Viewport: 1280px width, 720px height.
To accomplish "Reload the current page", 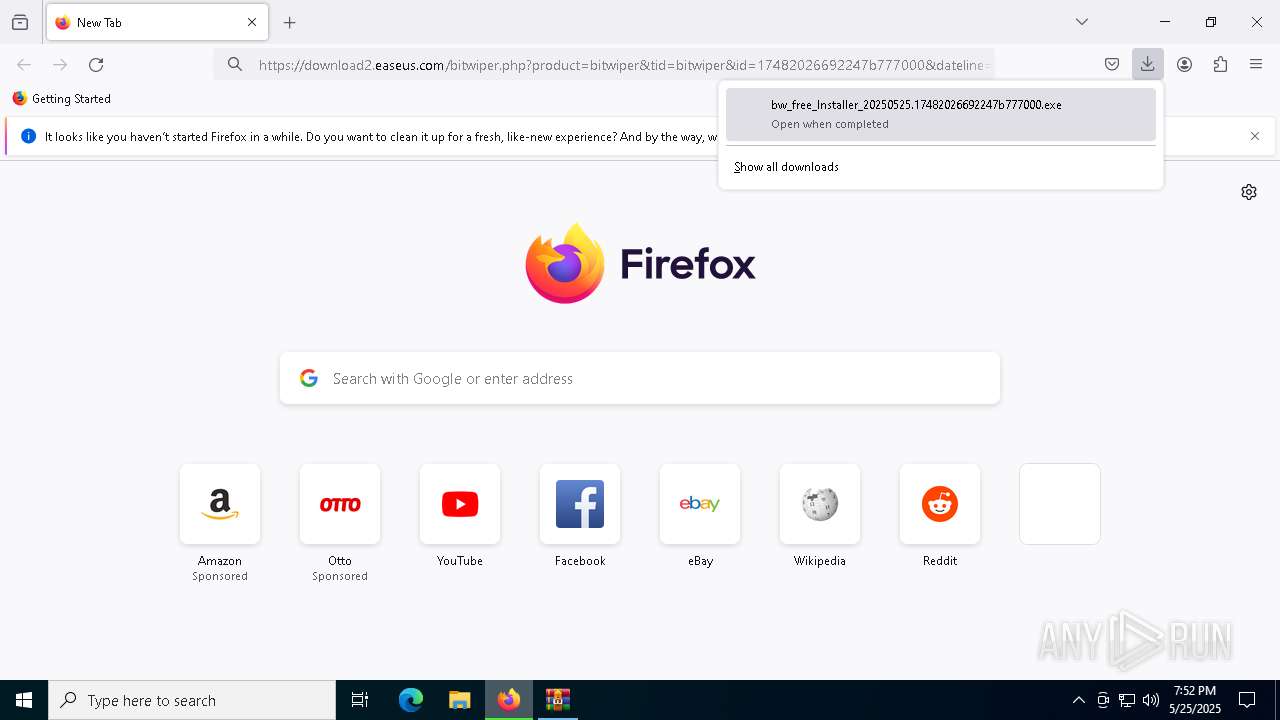I will pyautogui.click(x=96, y=65).
